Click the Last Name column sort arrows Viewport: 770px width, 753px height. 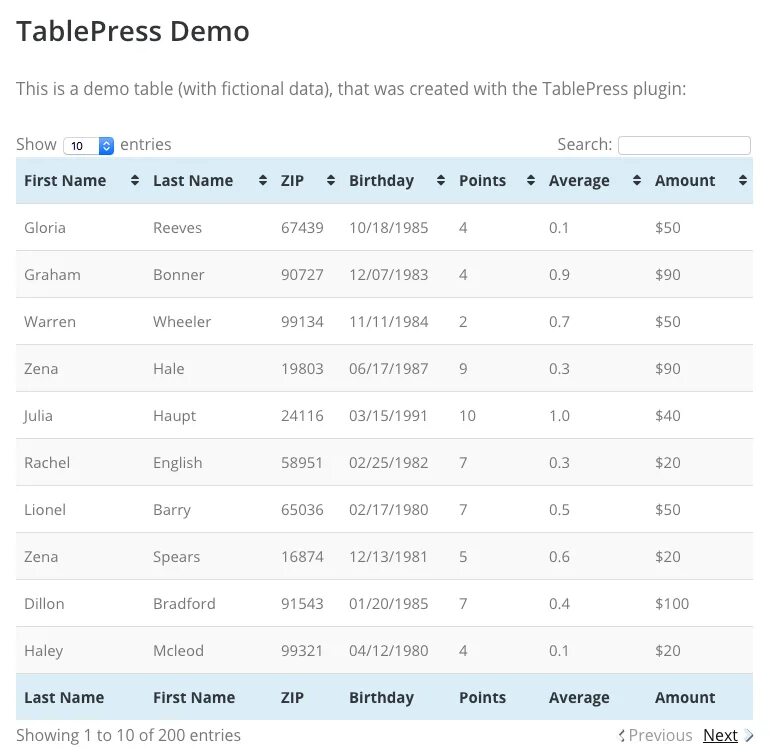263,180
